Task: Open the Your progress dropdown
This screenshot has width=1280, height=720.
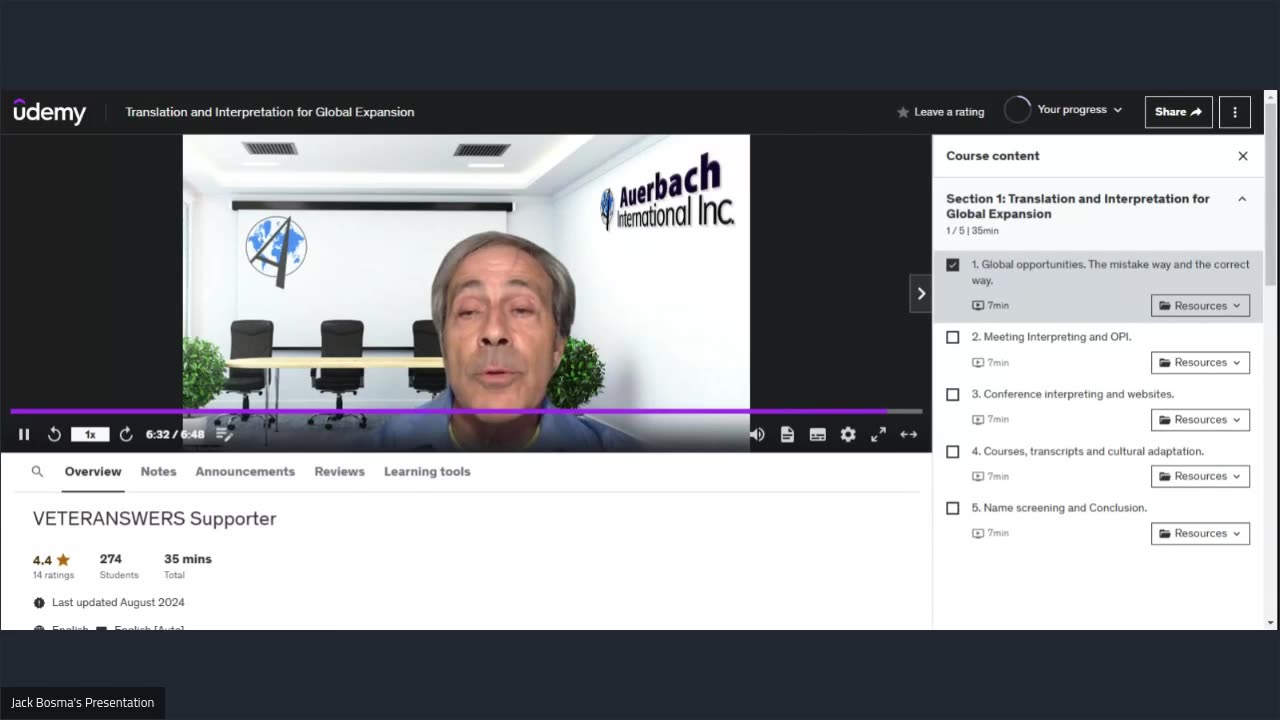Action: click(1080, 110)
